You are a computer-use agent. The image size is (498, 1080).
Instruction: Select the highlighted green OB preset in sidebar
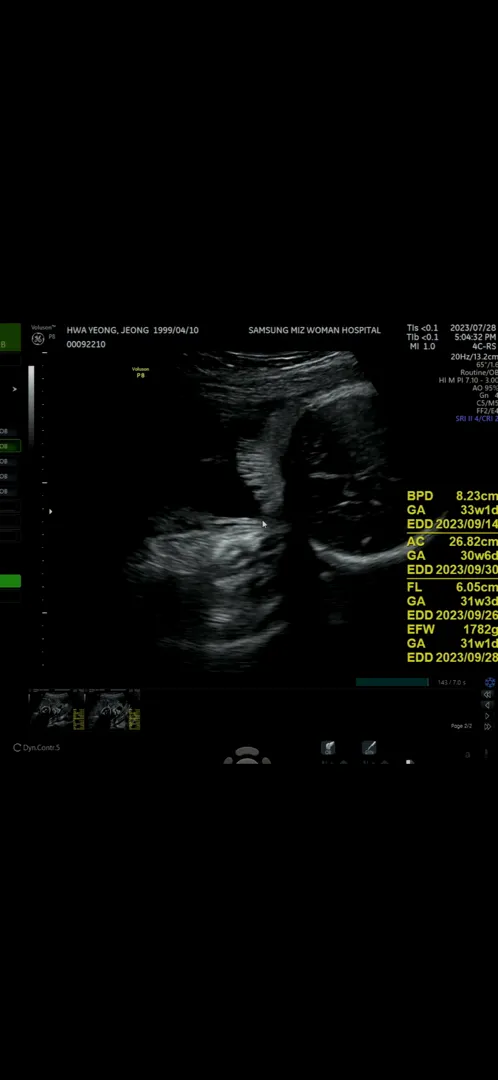click(x=10, y=446)
